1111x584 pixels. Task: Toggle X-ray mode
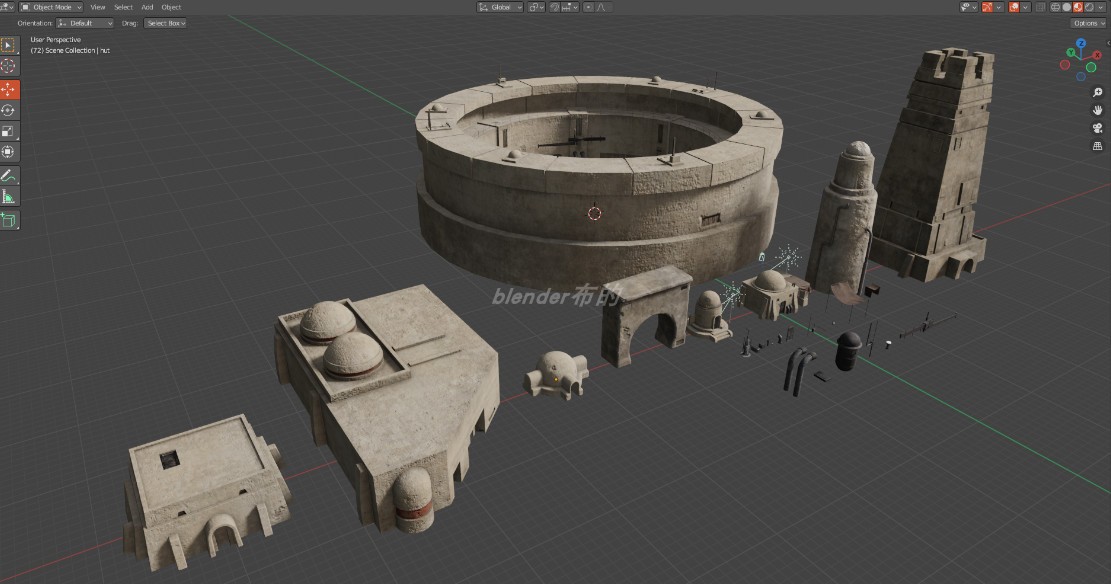click(1040, 7)
